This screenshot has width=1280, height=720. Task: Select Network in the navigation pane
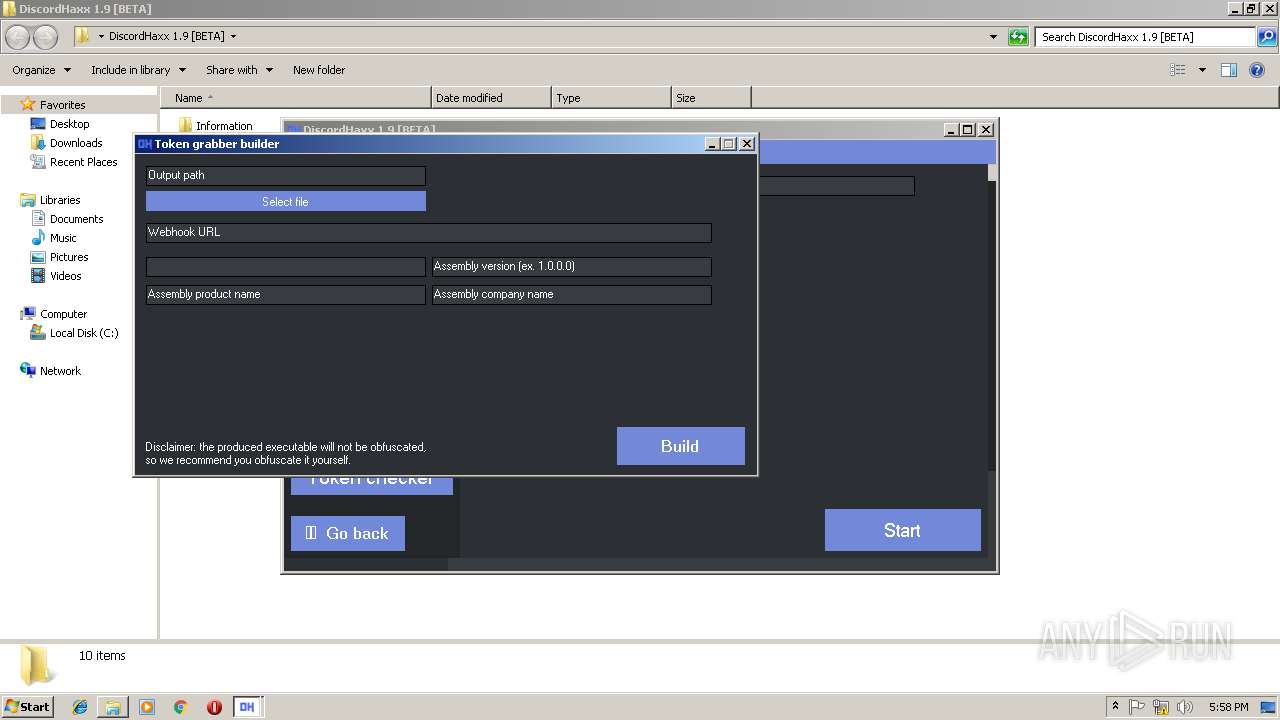[60, 371]
